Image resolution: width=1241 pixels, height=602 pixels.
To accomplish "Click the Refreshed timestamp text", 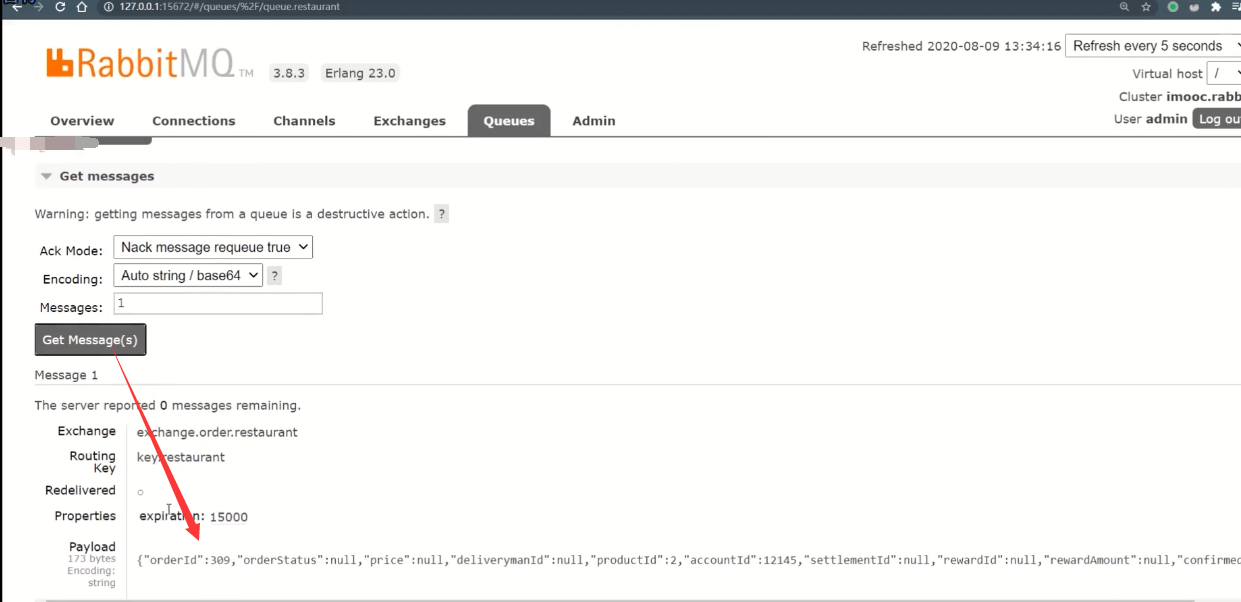I will (961, 47).
